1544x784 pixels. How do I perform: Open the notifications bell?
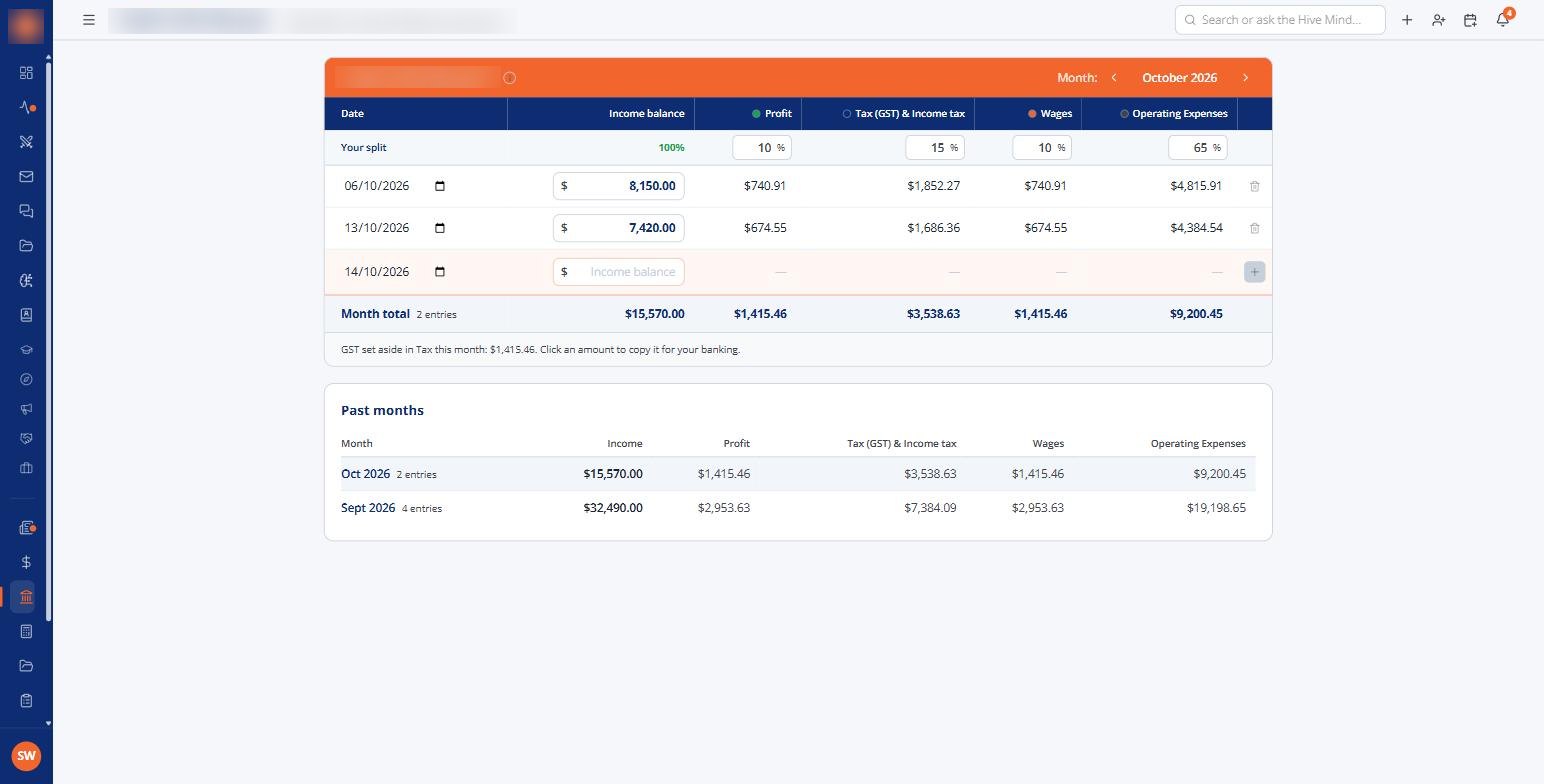pos(1503,19)
